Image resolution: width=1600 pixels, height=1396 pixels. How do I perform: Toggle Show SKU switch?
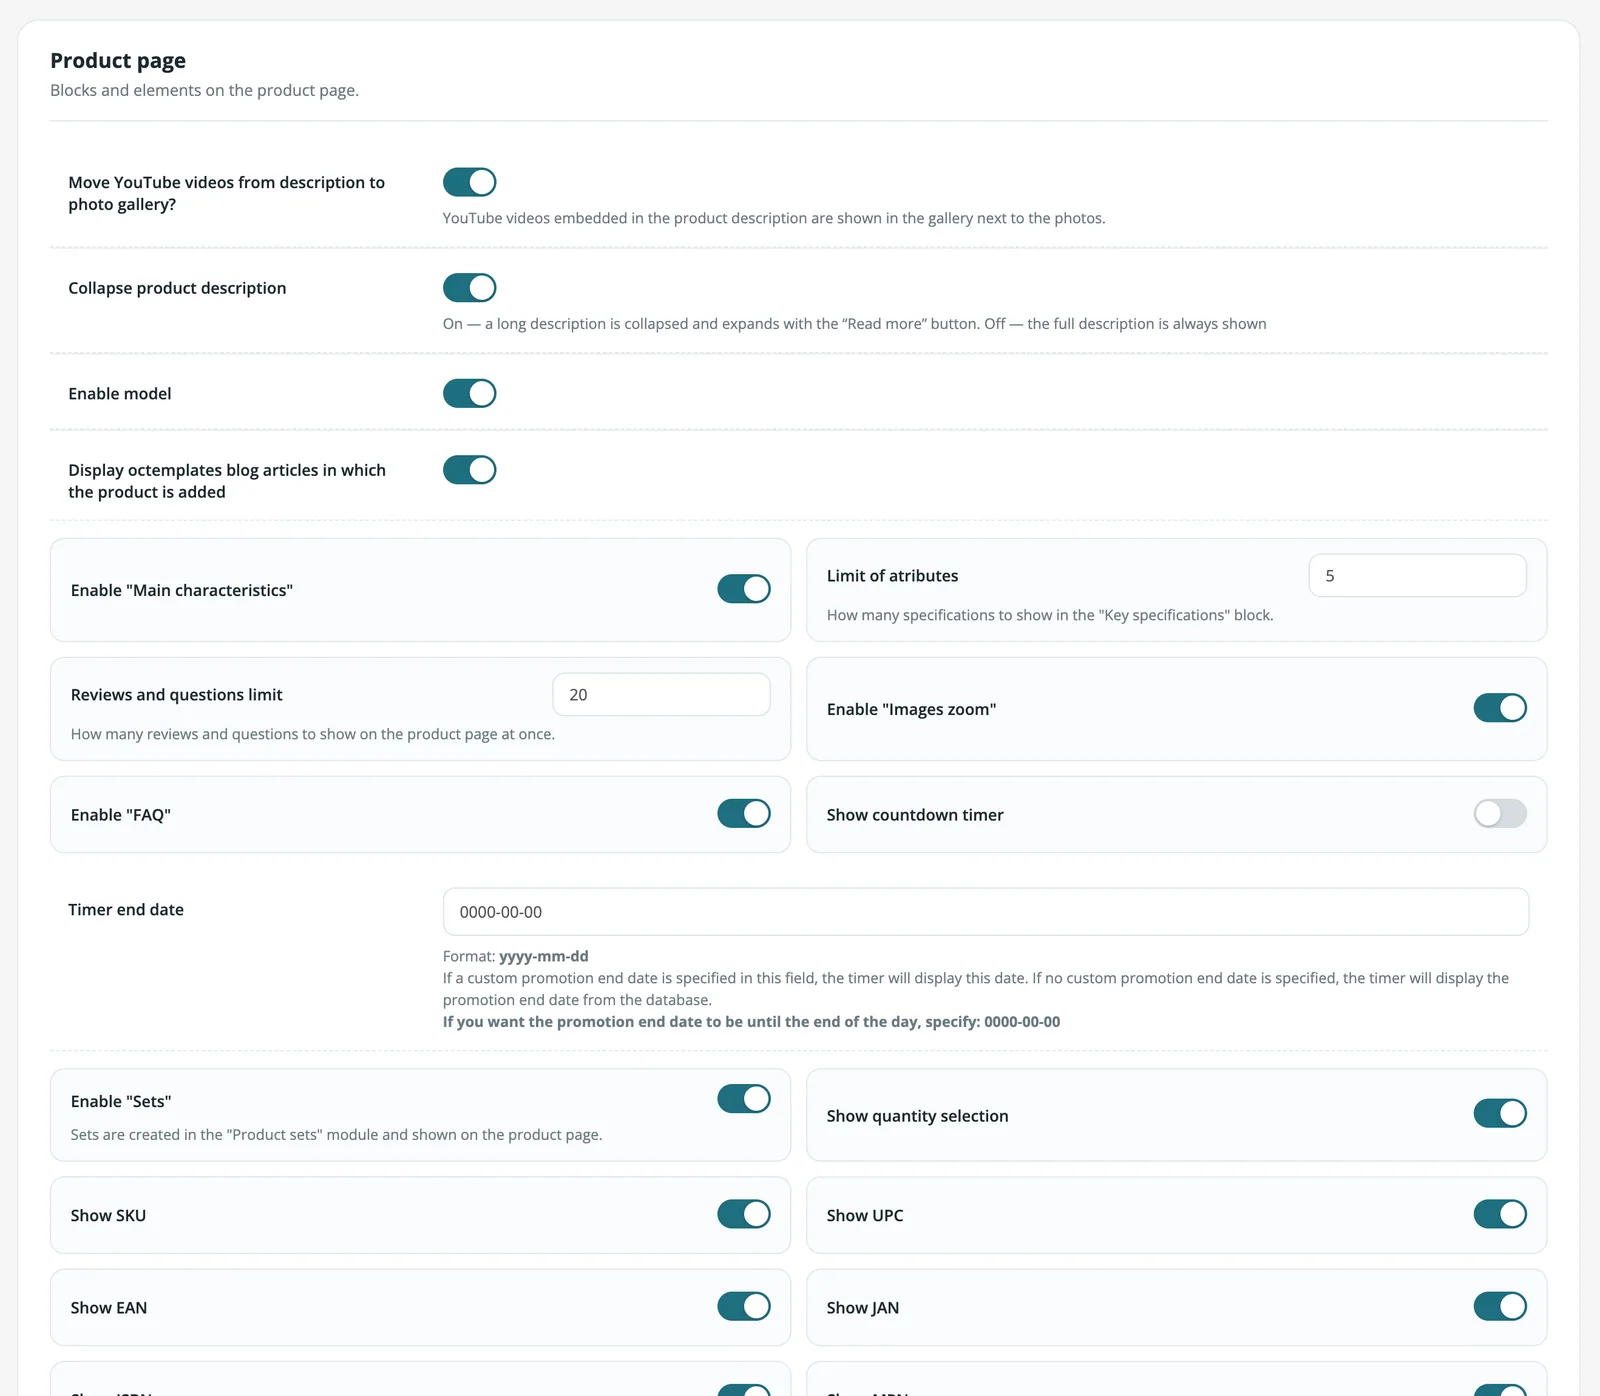(743, 1214)
